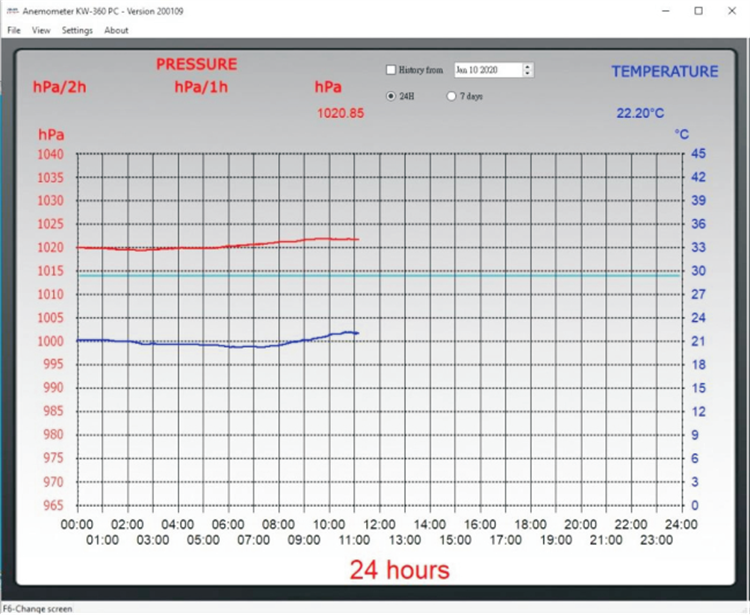Open the File menu
Viewport: 750px width, 615px height.
pyautogui.click(x=13, y=30)
